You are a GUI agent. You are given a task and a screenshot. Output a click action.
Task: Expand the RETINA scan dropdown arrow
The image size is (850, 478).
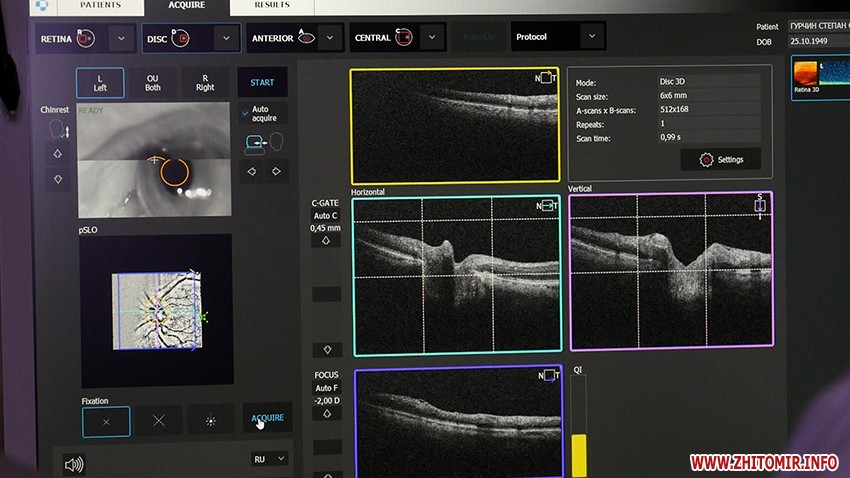(x=121, y=38)
